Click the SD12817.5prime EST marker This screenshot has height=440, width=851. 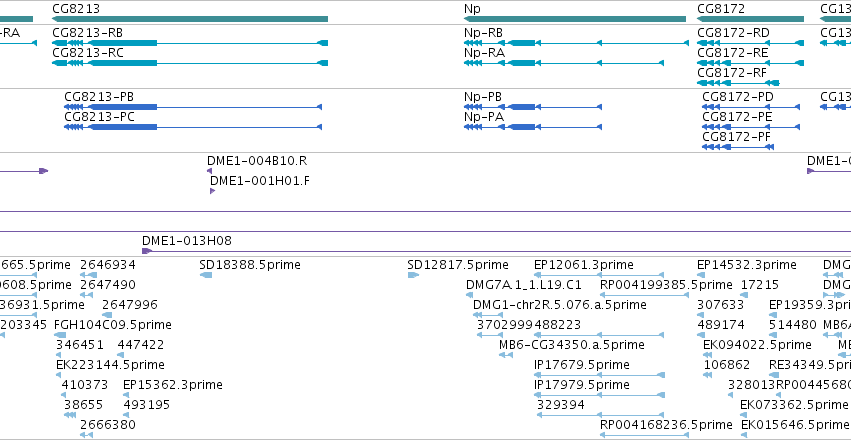(413, 275)
